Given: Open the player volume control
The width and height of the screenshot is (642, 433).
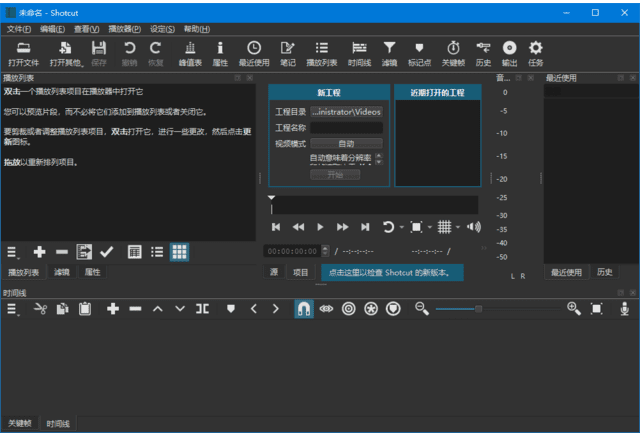Looking at the screenshot, I should (474, 227).
